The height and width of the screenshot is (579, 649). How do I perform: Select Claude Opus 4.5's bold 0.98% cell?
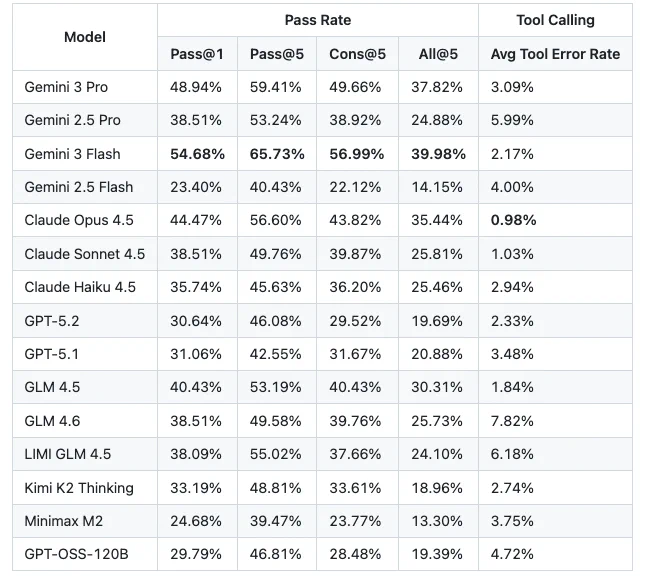tap(514, 220)
